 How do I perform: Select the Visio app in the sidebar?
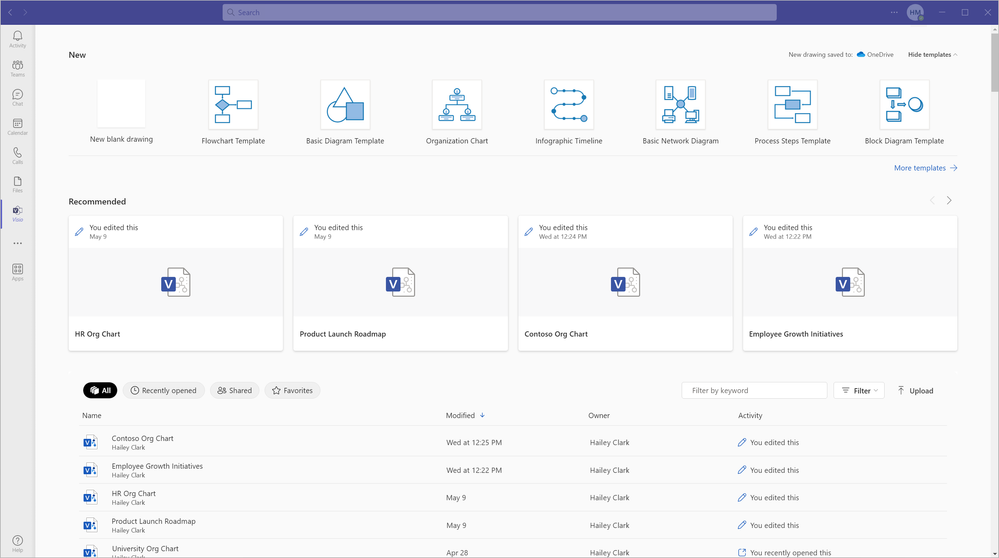click(17, 213)
